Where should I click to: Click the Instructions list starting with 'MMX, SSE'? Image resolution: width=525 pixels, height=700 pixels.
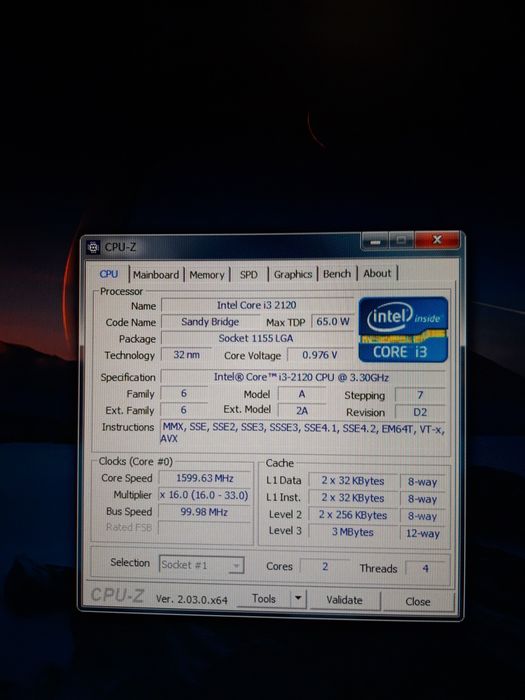coord(303,433)
